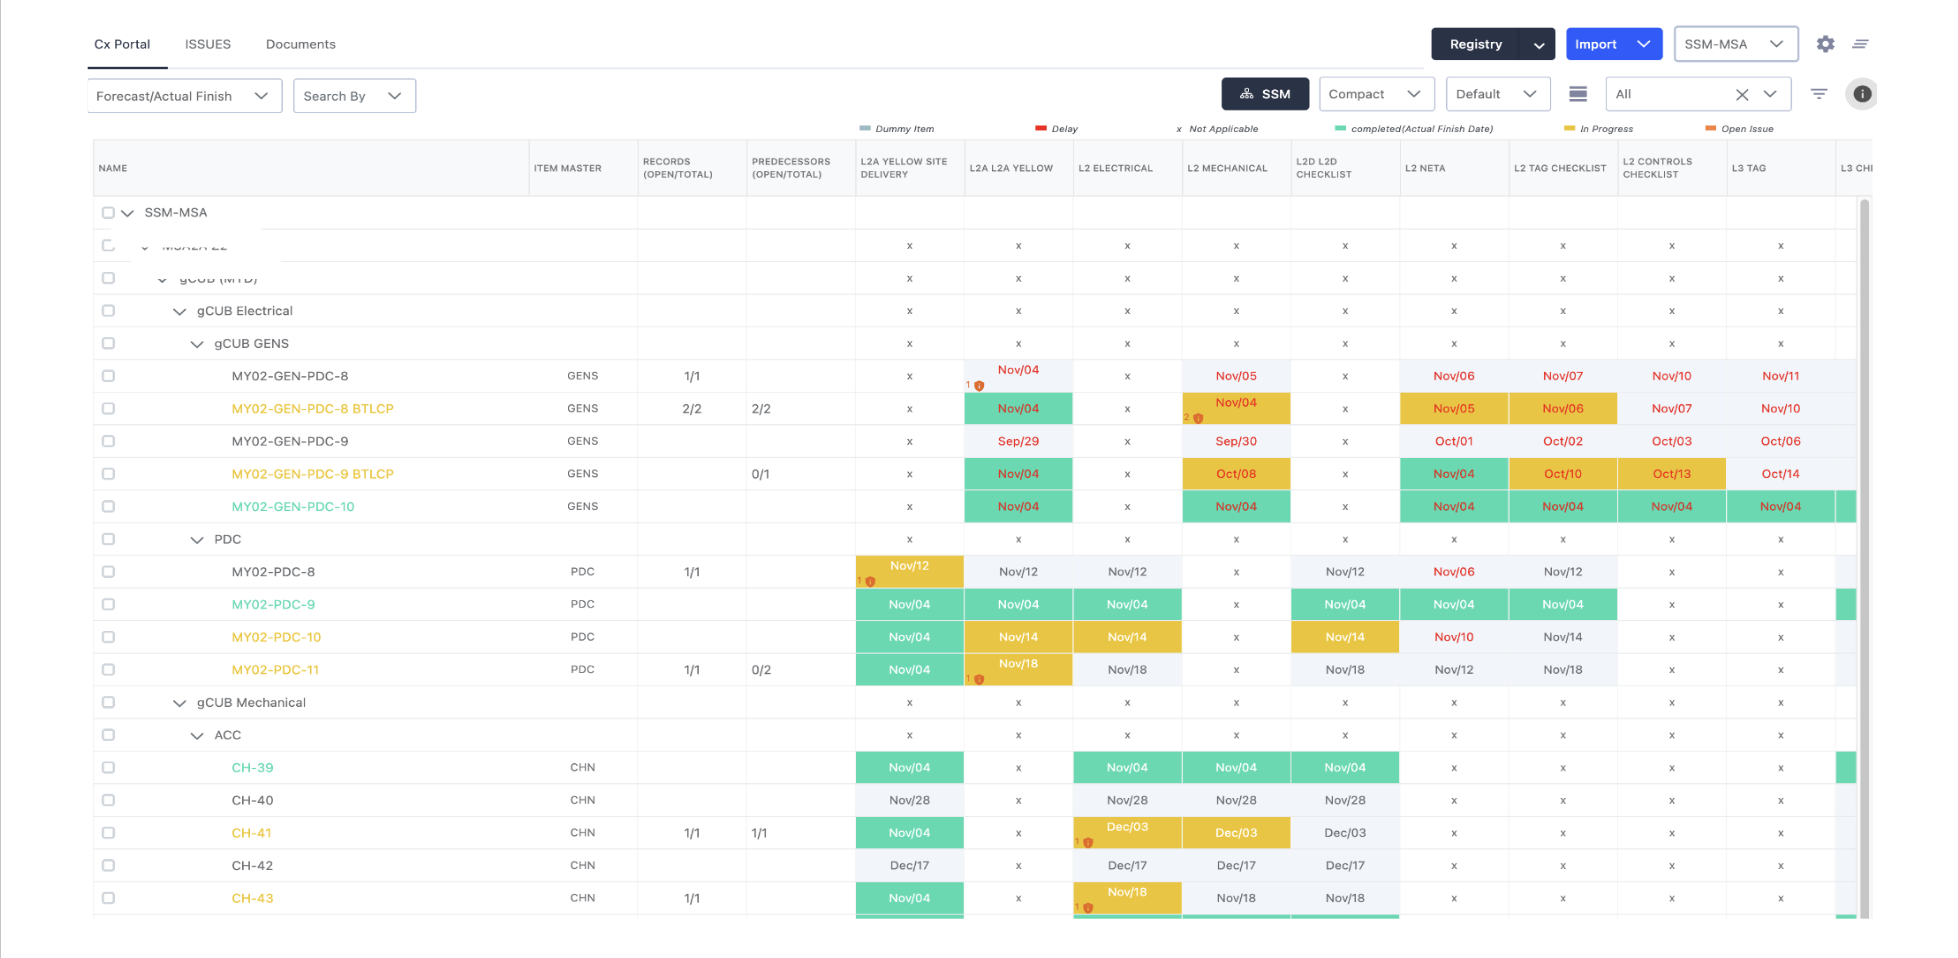Image resolution: width=1958 pixels, height=958 pixels.
Task: Click the filter funnel icon near the info button
Action: pos(1819,93)
